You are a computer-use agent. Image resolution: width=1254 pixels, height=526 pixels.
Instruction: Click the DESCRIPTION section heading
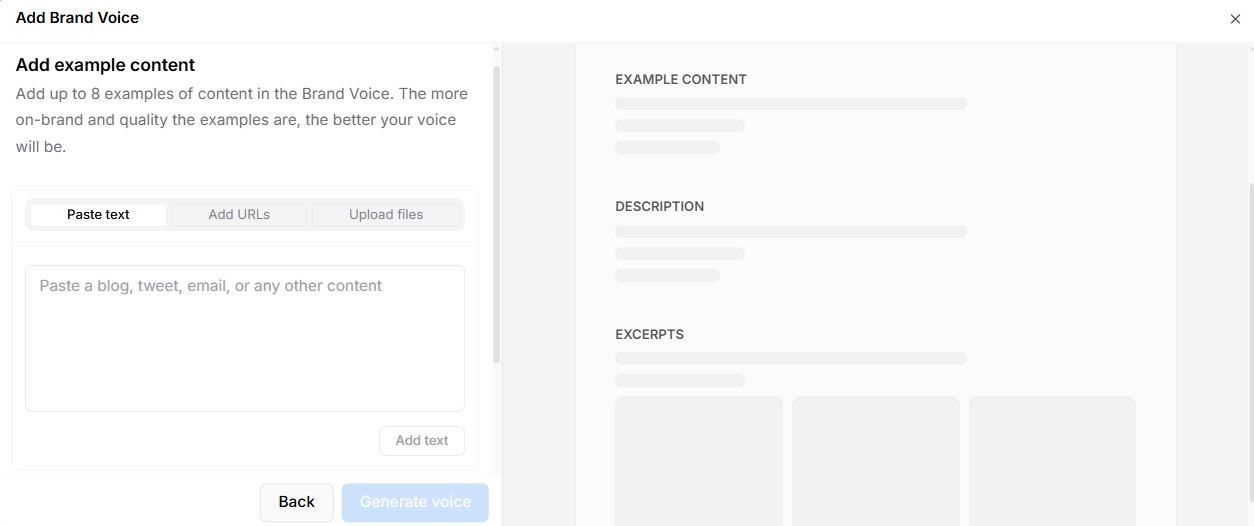pyautogui.click(x=659, y=206)
